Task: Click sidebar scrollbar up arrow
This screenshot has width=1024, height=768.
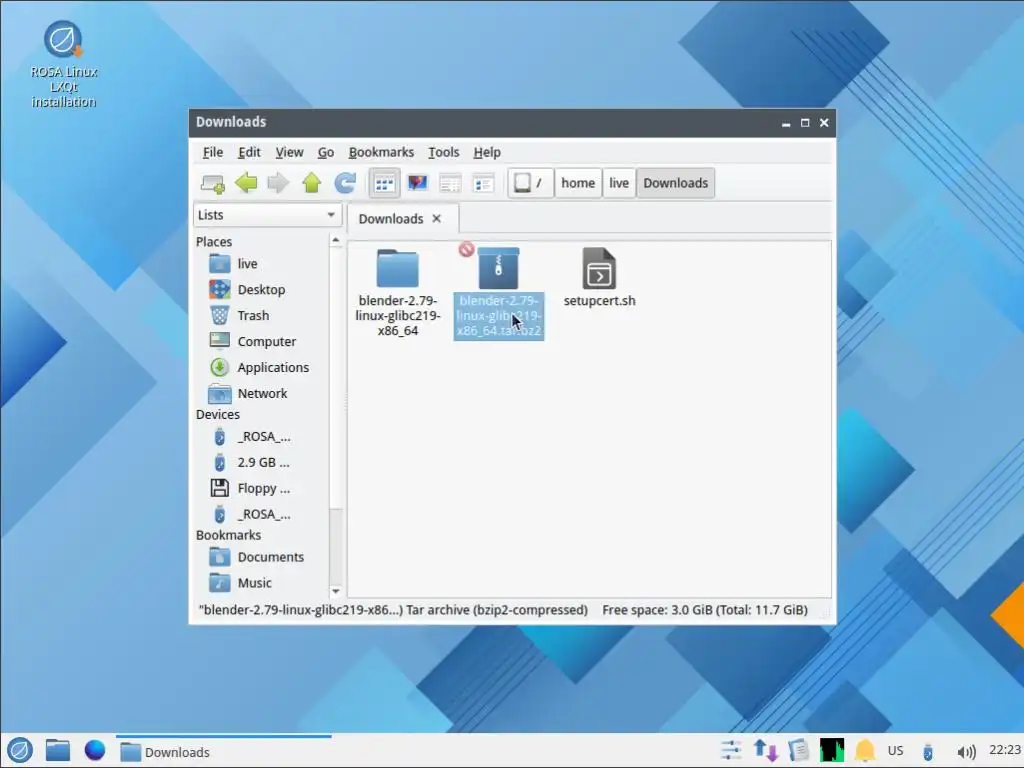Action: coord(336,240)
